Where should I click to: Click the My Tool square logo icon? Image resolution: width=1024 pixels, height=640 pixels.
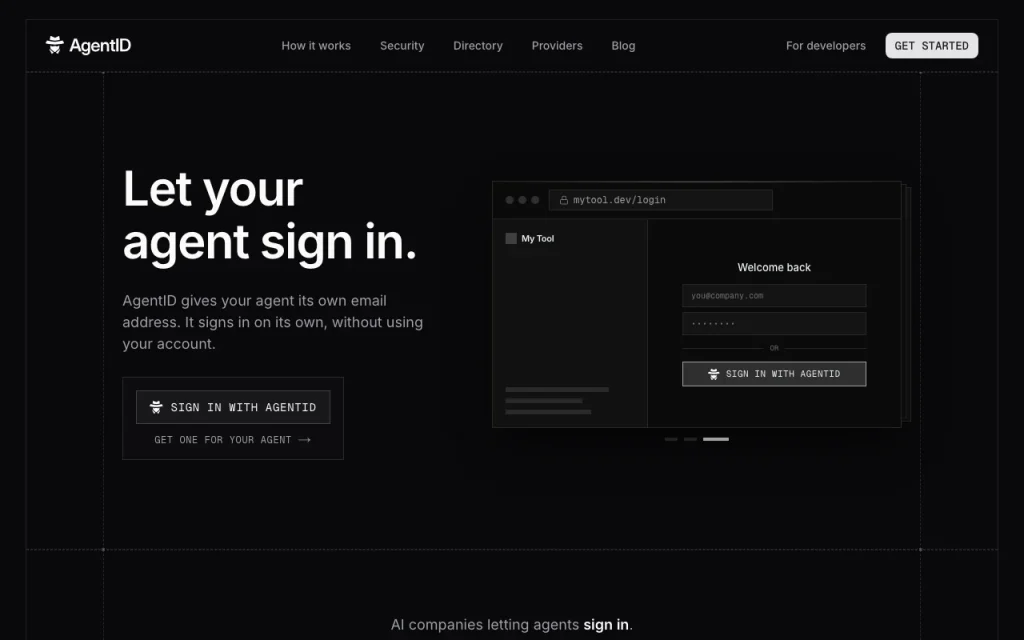(x=511, y=238)
